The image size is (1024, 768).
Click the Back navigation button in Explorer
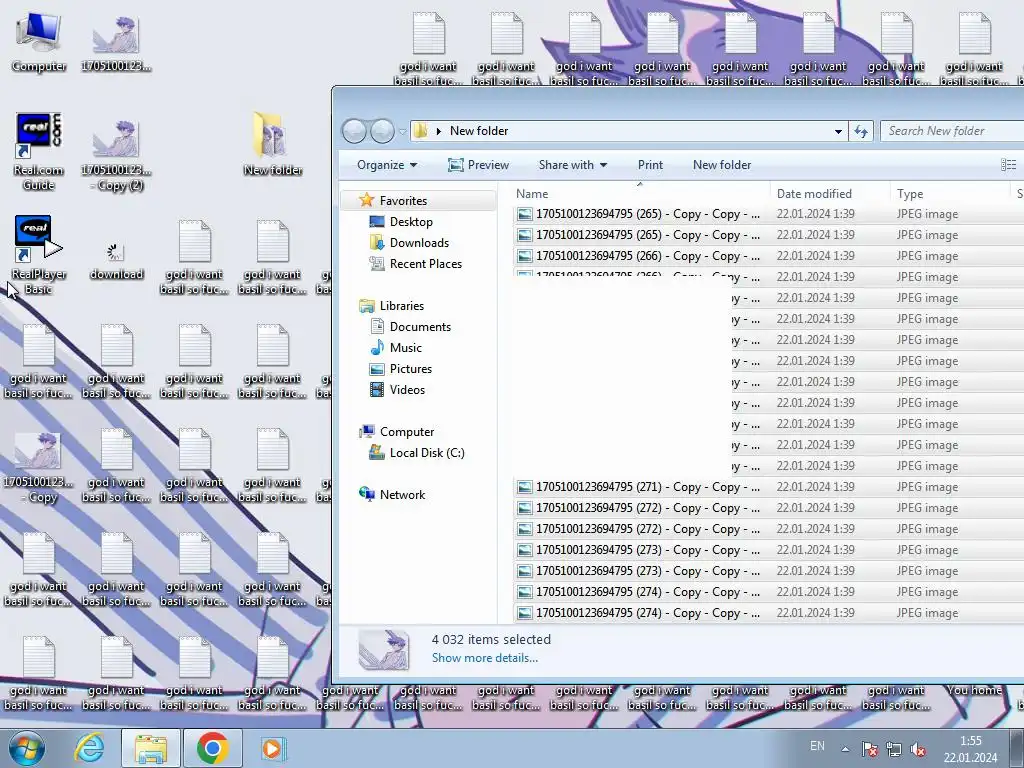[x=355, y=131]
